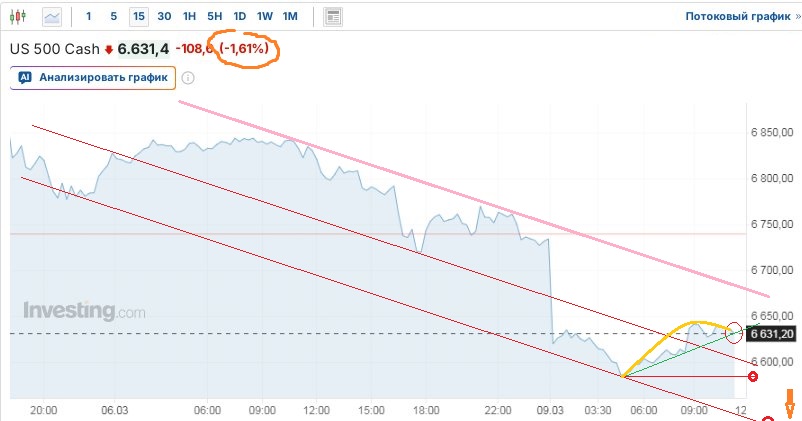Select the 1 minute timeframe
This screenshot has width=802, height=421.
(89, 16)
